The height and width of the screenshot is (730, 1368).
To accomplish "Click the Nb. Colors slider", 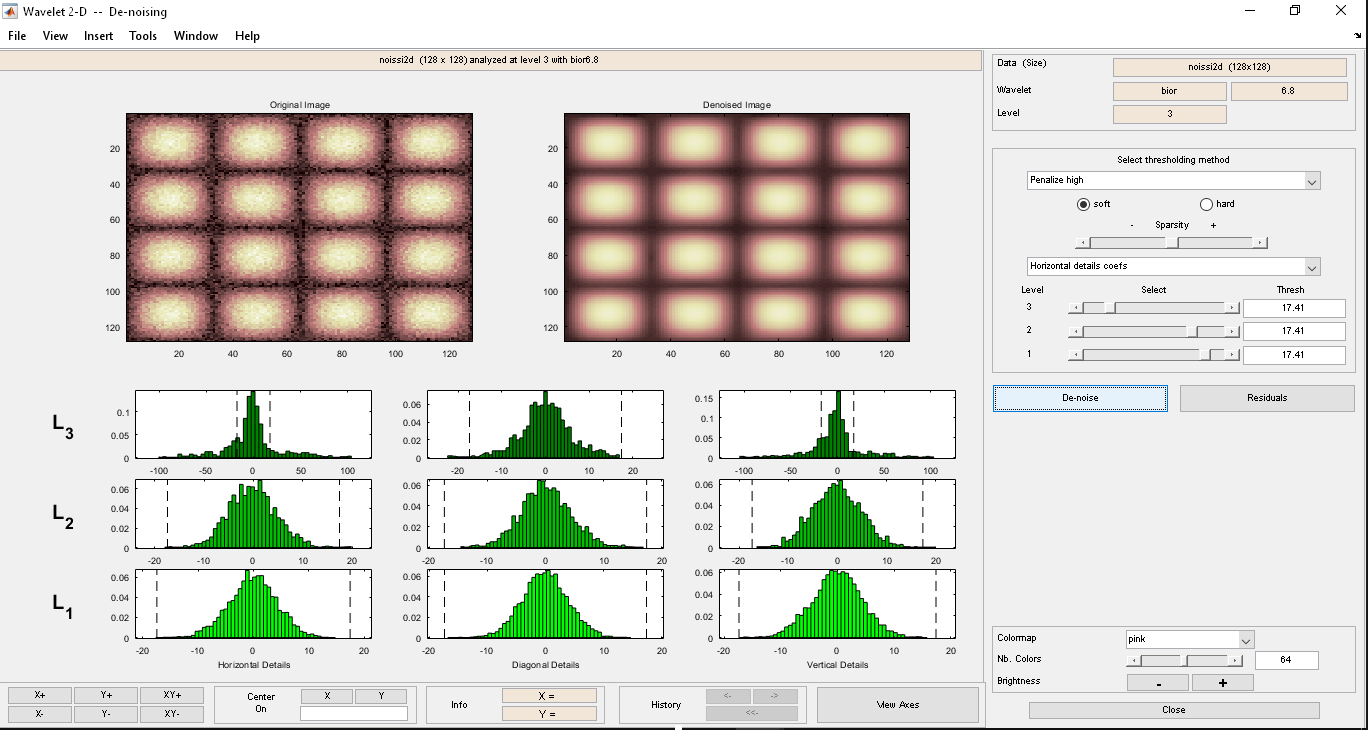I will coord(1185,660).
